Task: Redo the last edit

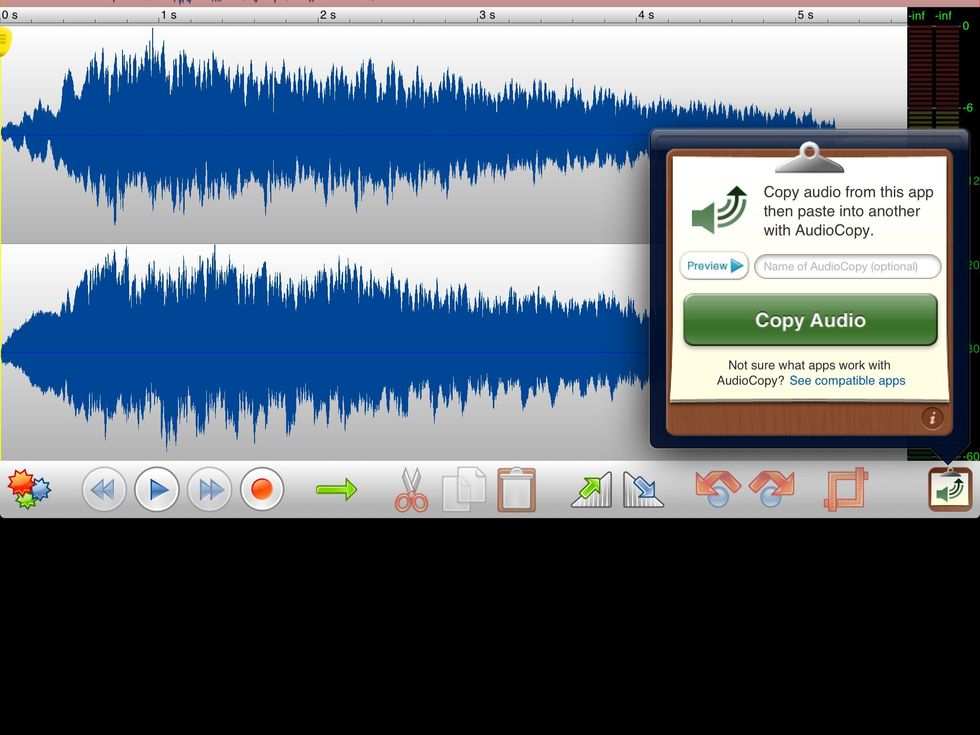Action: click(768, 489)
